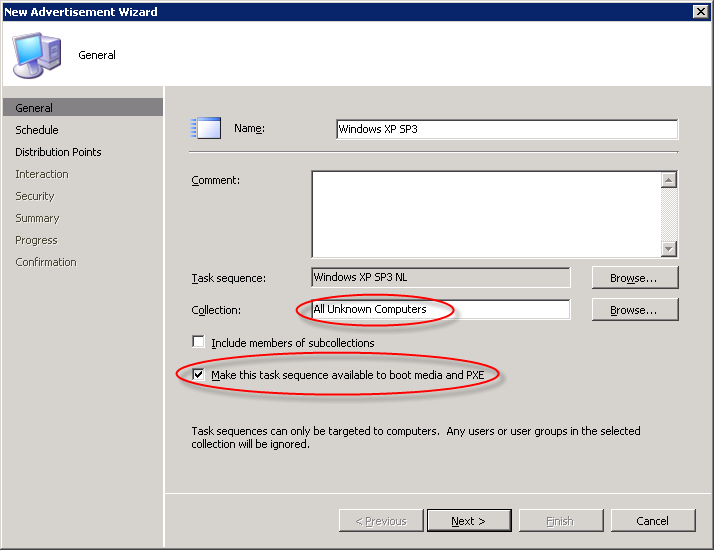Click into the Name field with Windows XP SP3
Image resolution: width=714 pixels, height=550 pixels.
pyautogui.click(x=507, y=129)
